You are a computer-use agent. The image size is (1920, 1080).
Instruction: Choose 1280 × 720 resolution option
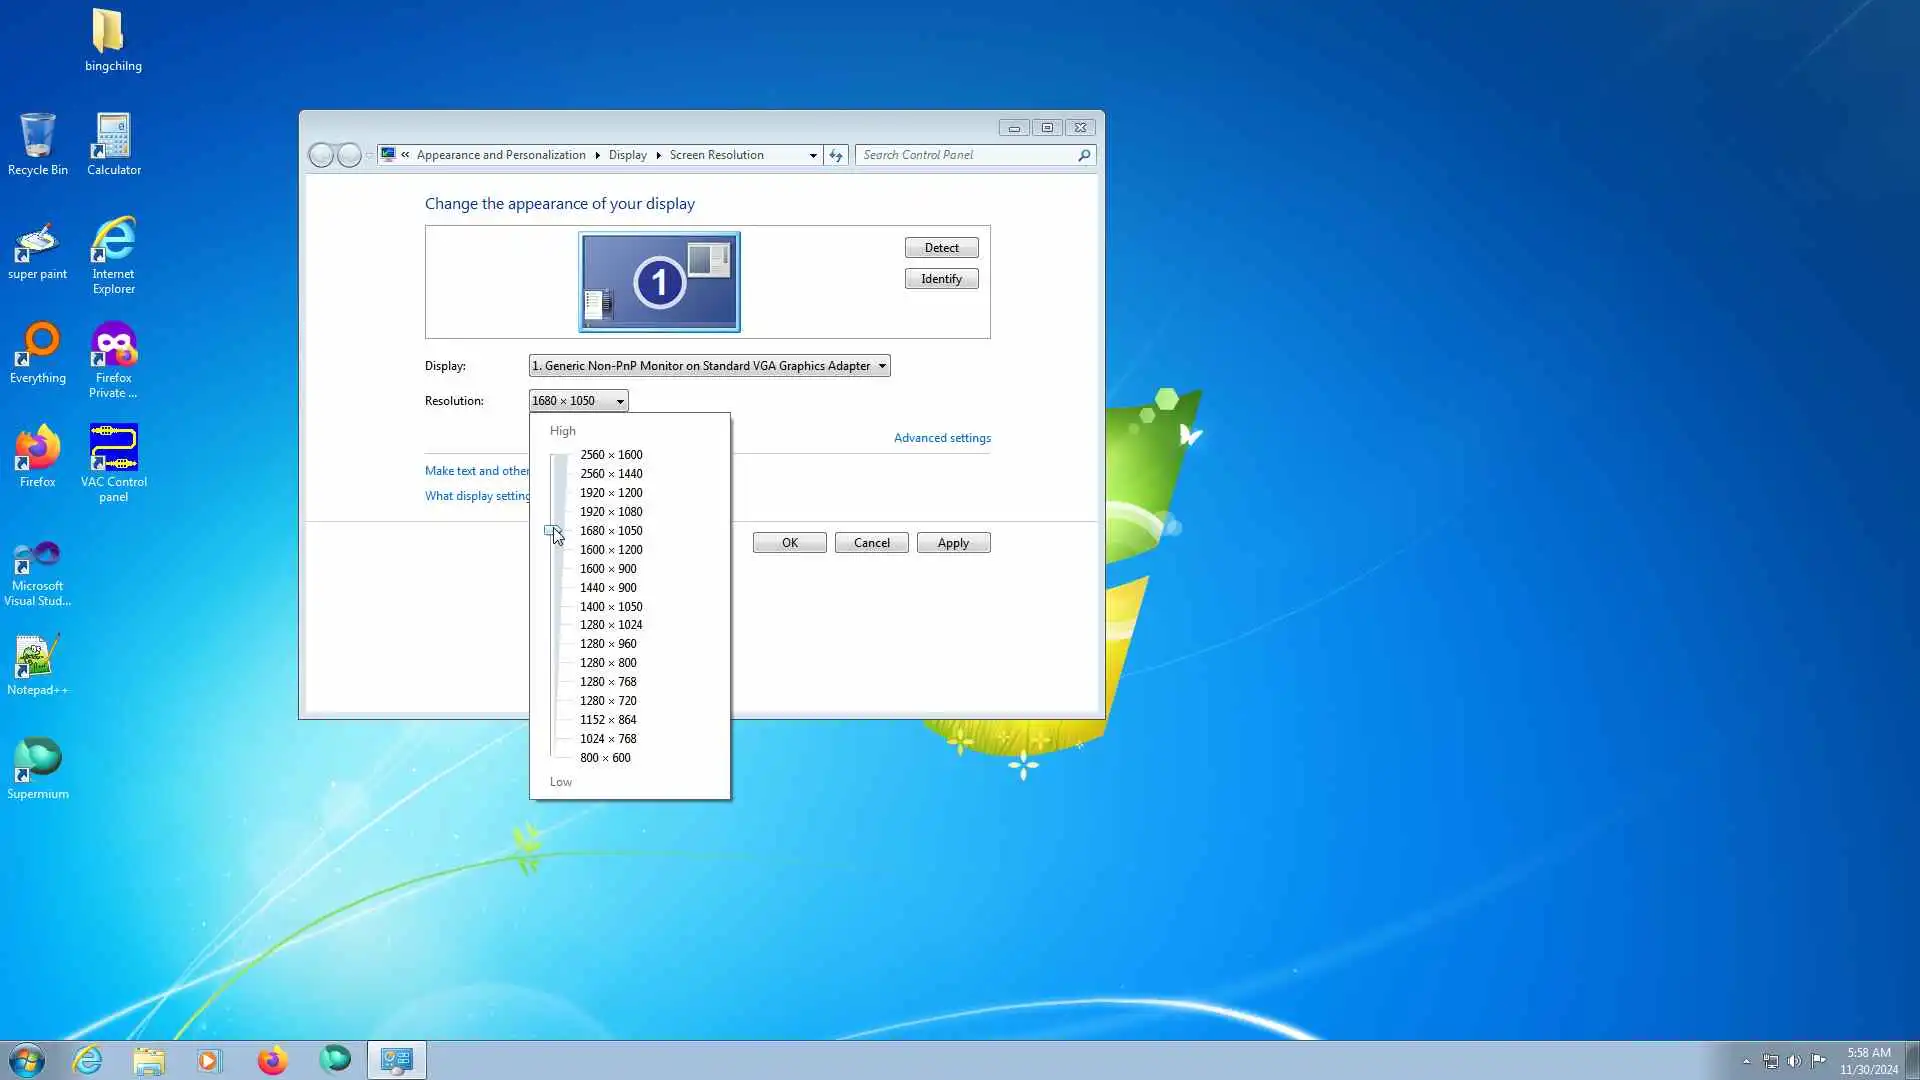608,701
